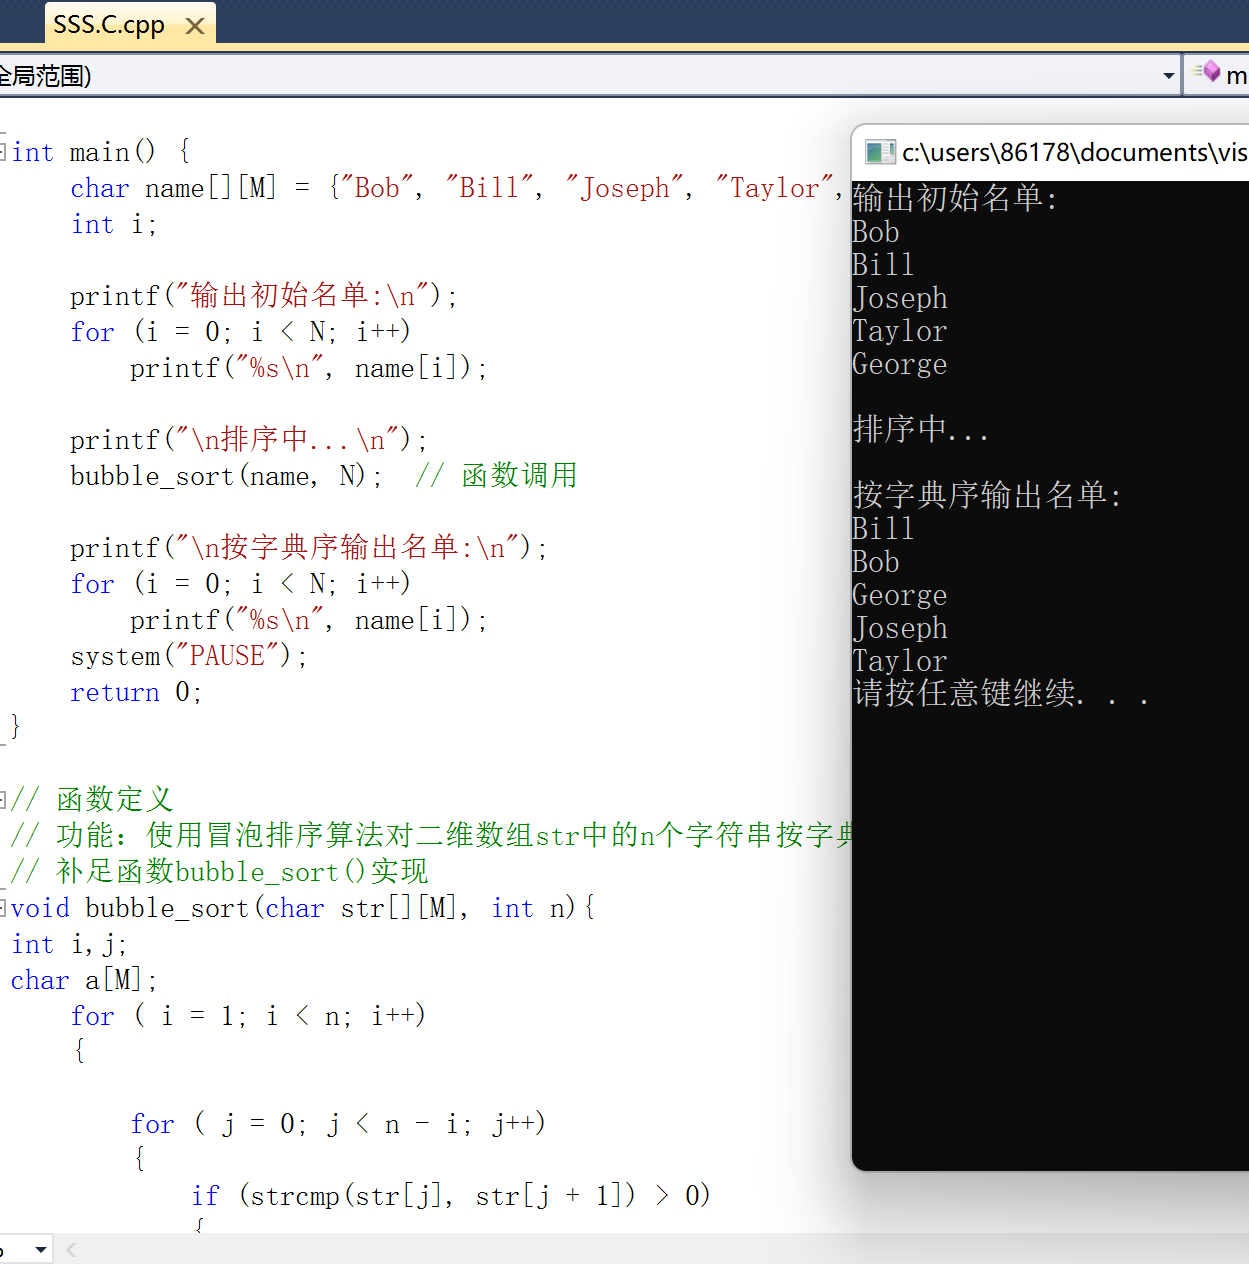Click the scope combo box field
1249x1264 pixels.
[x=588, y=76]
